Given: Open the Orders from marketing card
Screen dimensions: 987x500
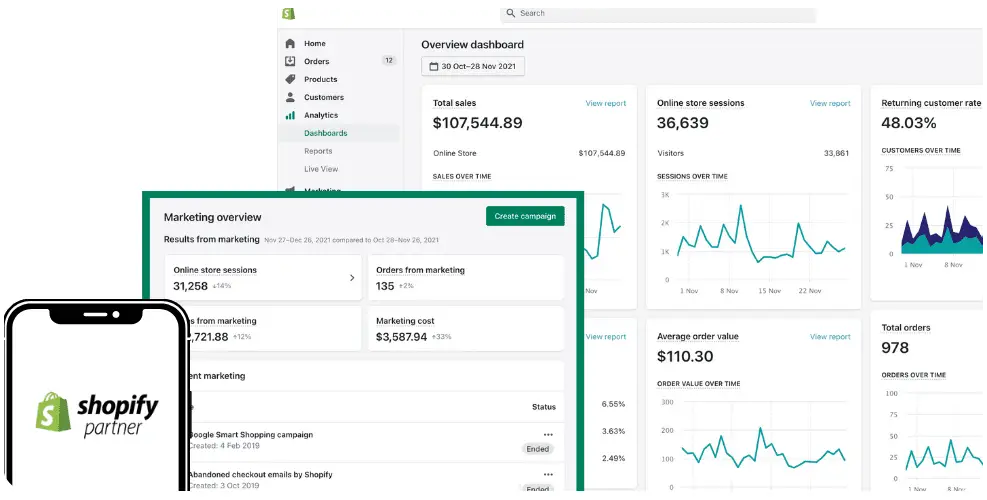Looking at the screenshot, I should [465, 278].
